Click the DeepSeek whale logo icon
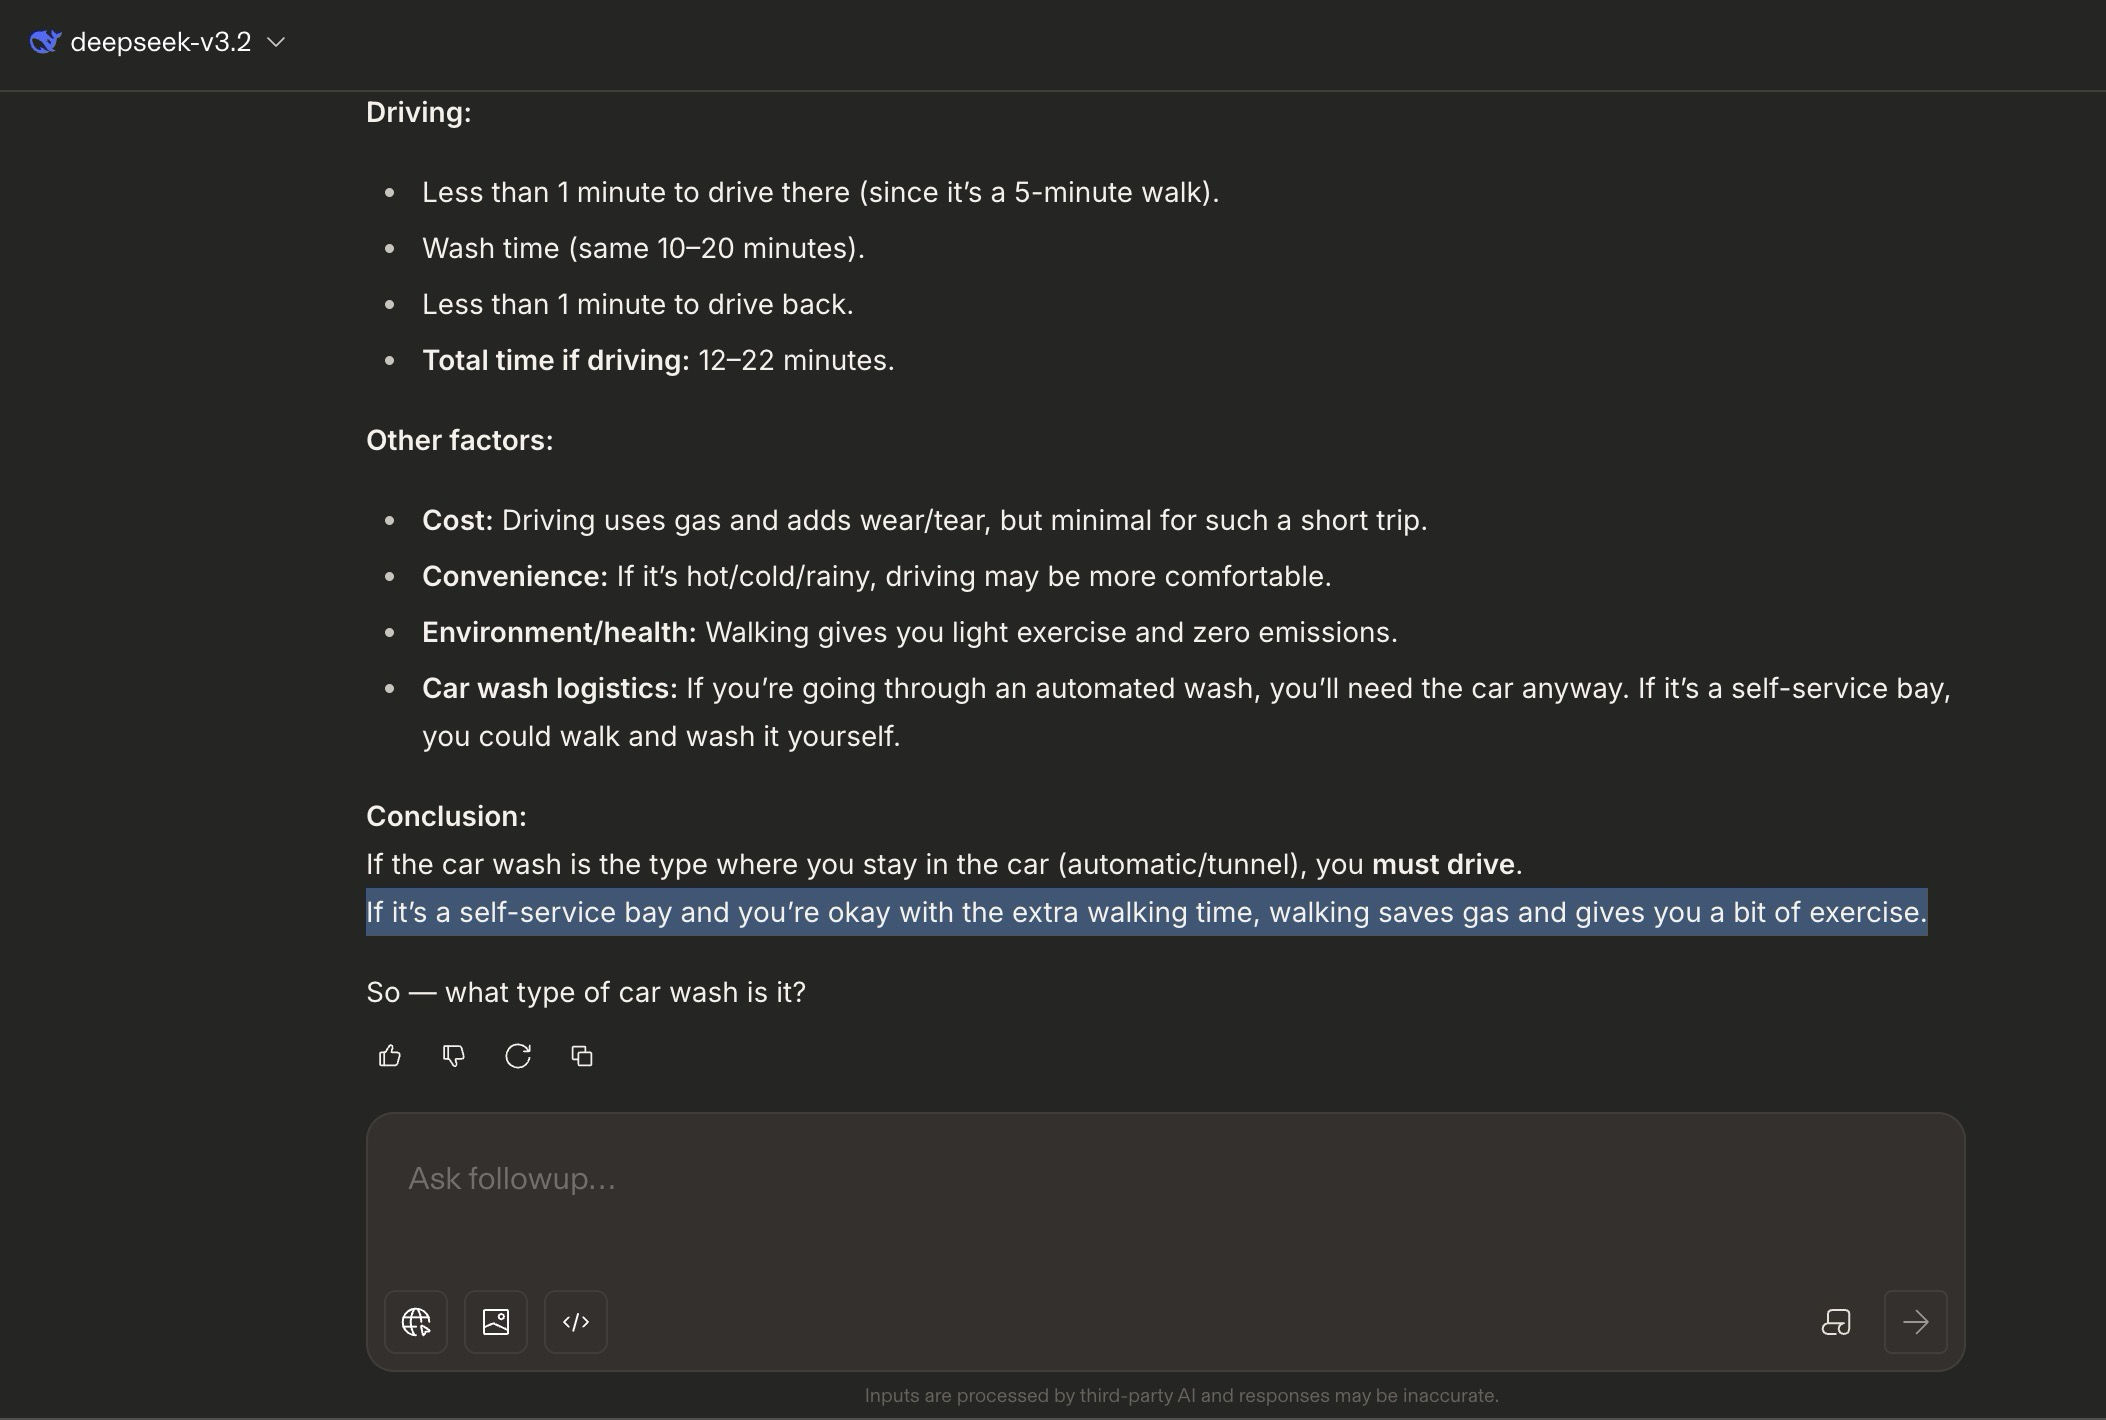Viewport: 2106px width, 1420px height. 45,42
